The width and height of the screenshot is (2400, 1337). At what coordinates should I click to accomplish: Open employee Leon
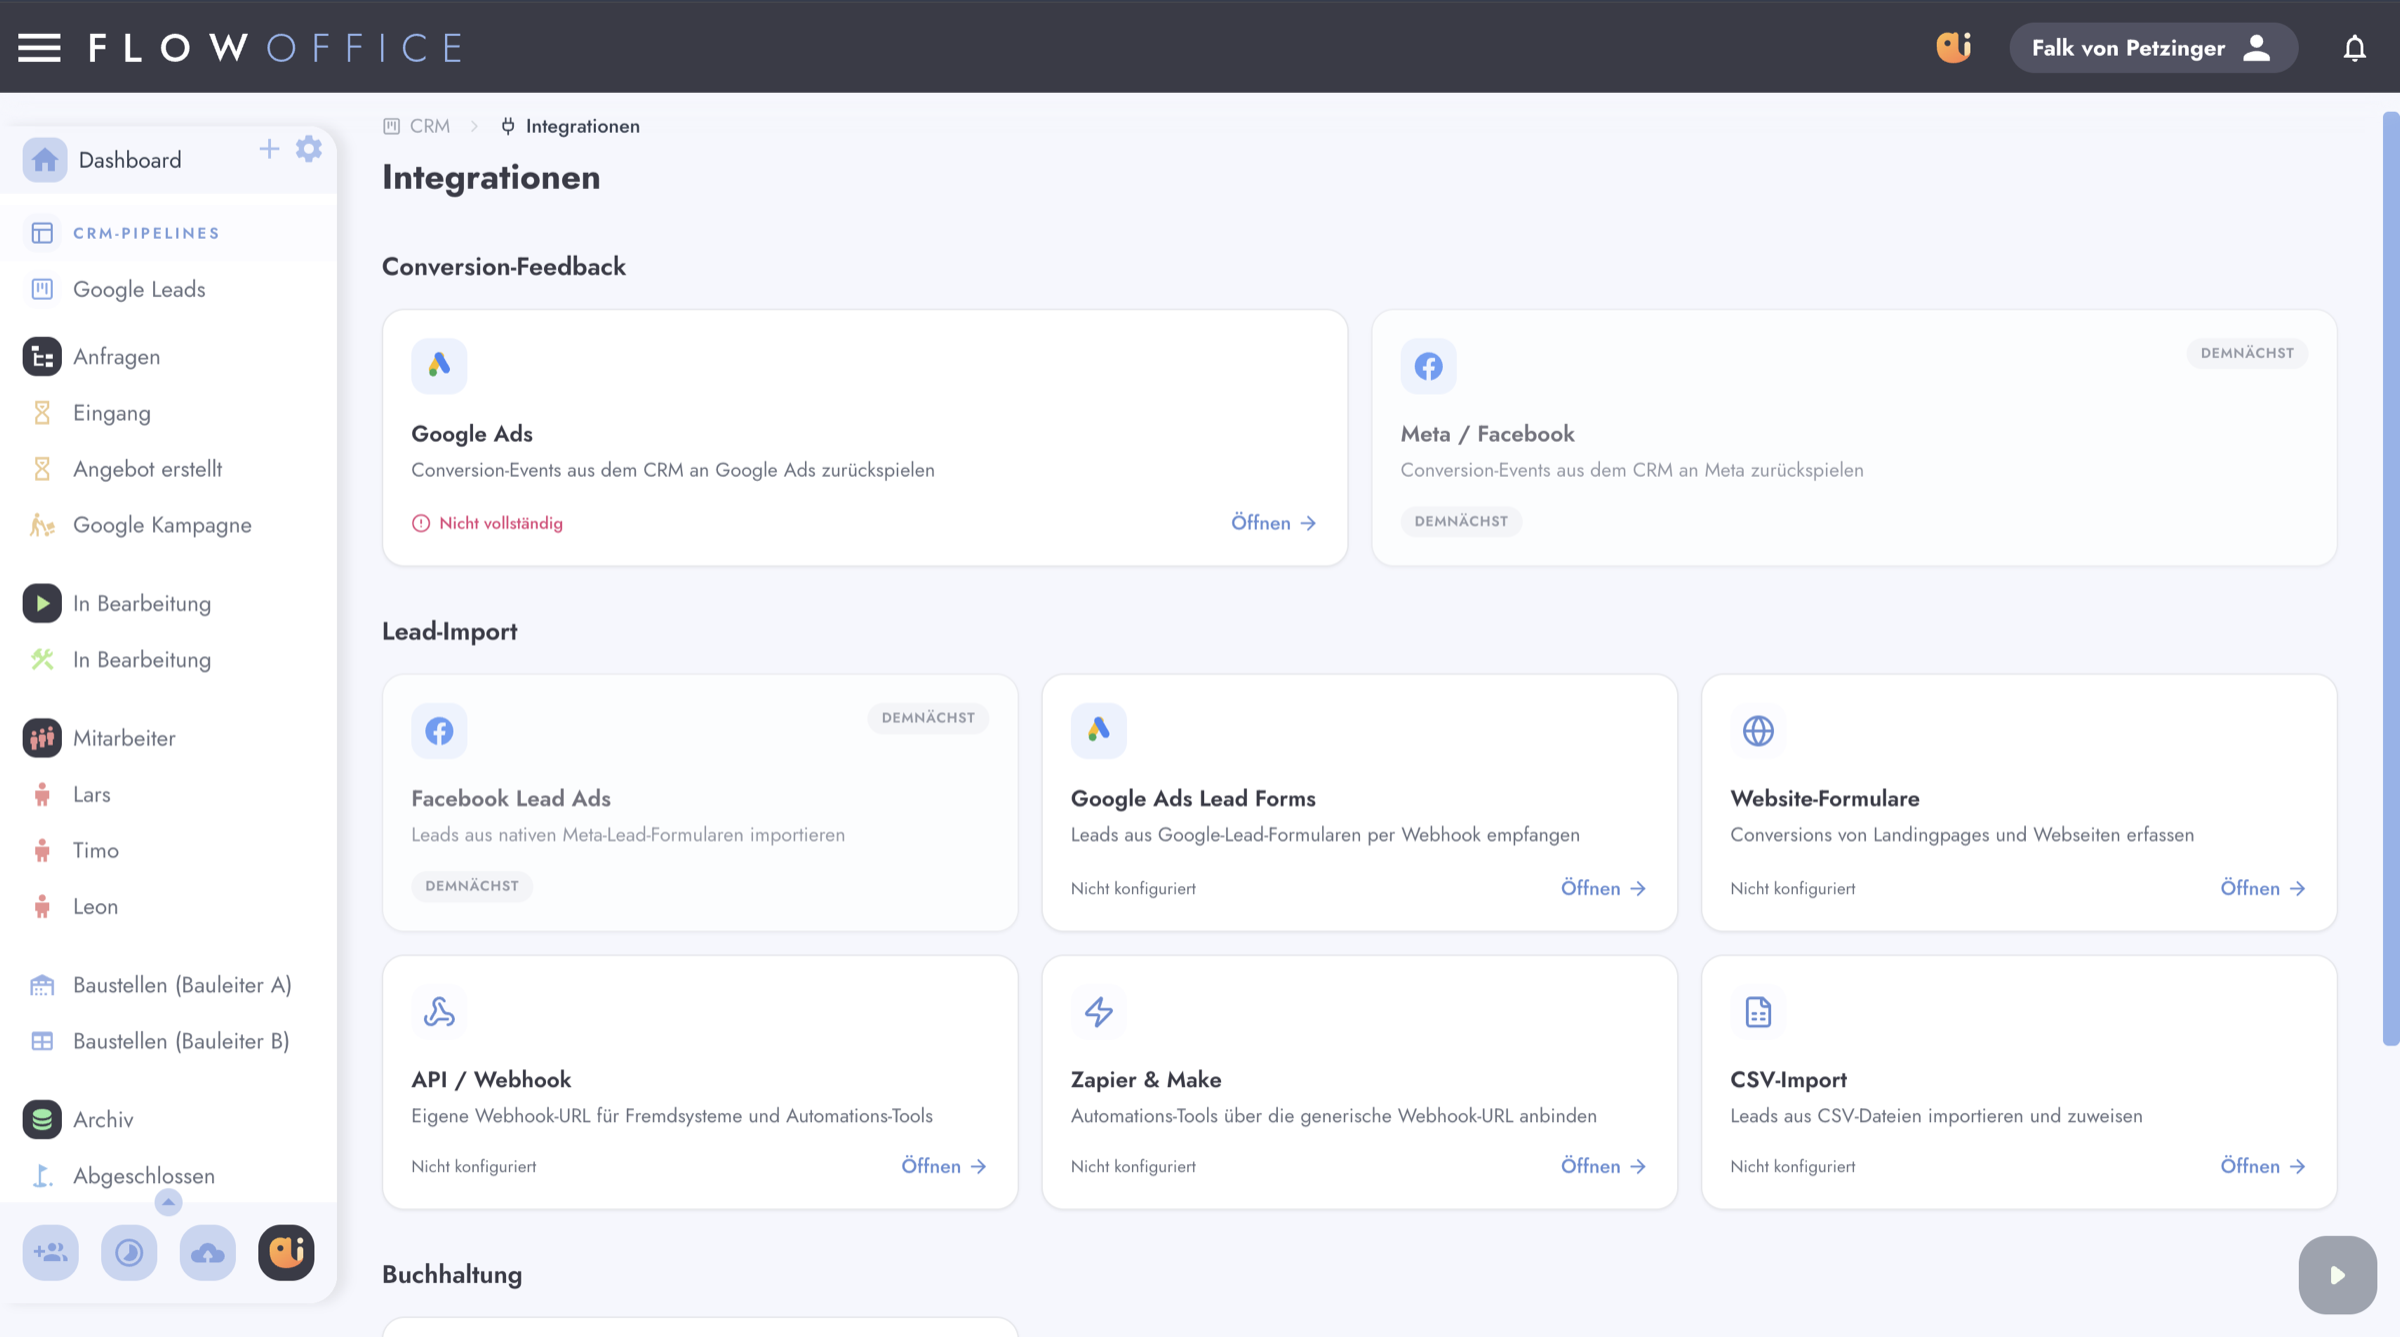point(95,906)
